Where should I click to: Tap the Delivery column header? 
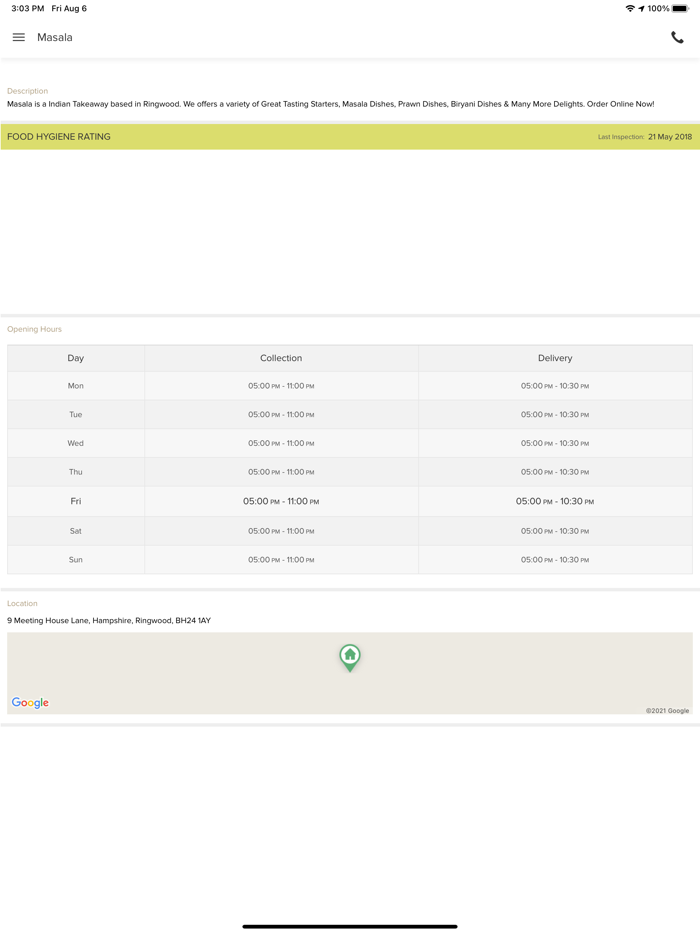click(555, 358)
